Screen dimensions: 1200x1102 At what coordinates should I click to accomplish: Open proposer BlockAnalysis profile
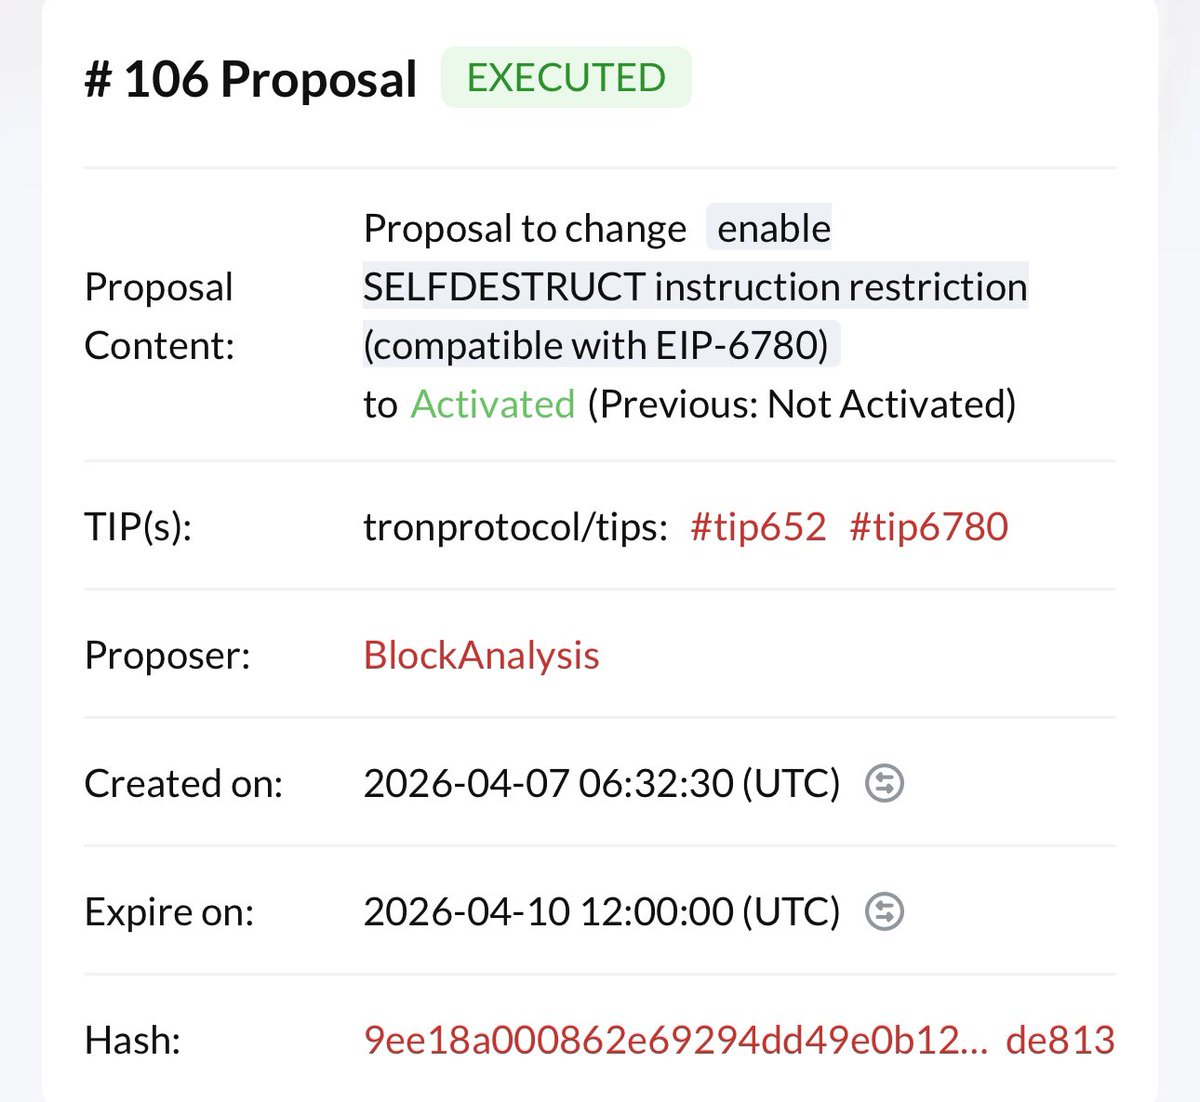tap(481, 656)
